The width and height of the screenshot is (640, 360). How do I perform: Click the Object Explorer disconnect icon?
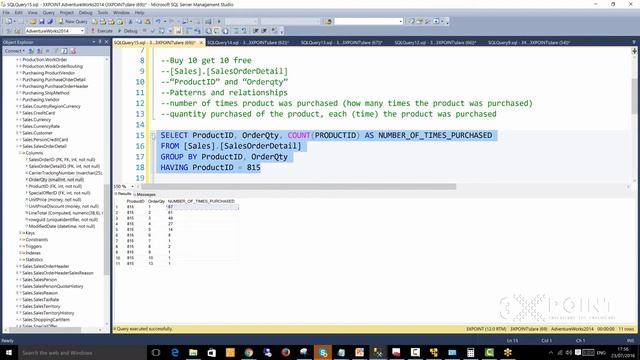pyautogui.click(x=40, y=51)
